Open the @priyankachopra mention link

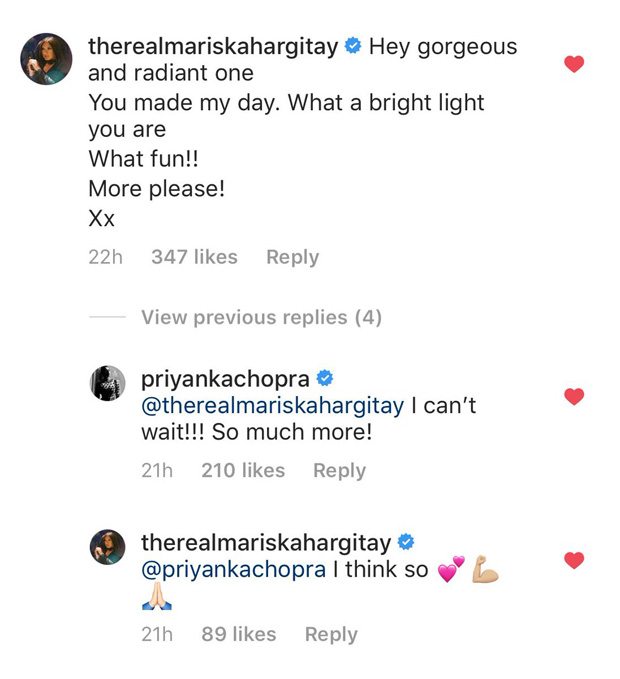(x=234, y=570)
